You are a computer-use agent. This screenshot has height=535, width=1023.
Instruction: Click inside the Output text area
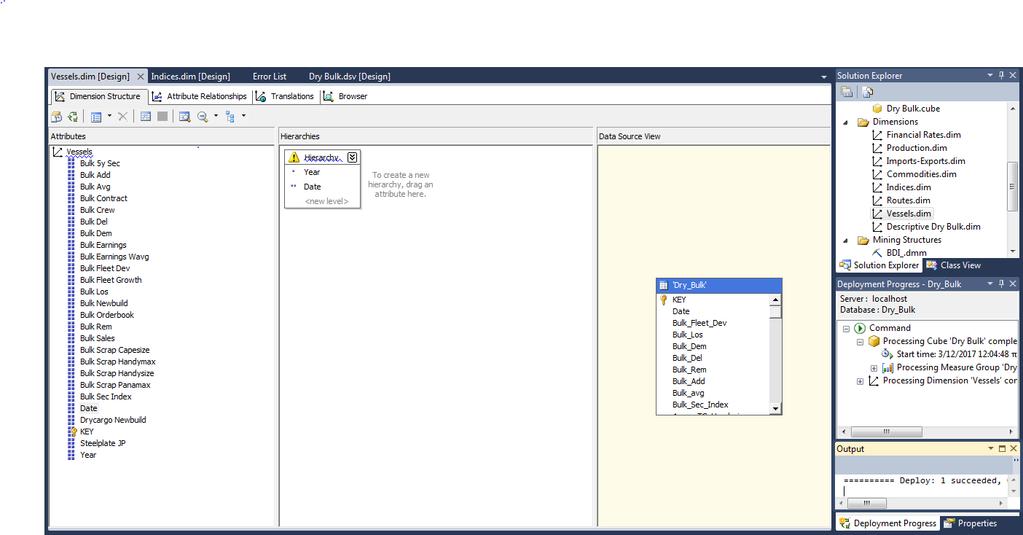(x=922, y=485)
